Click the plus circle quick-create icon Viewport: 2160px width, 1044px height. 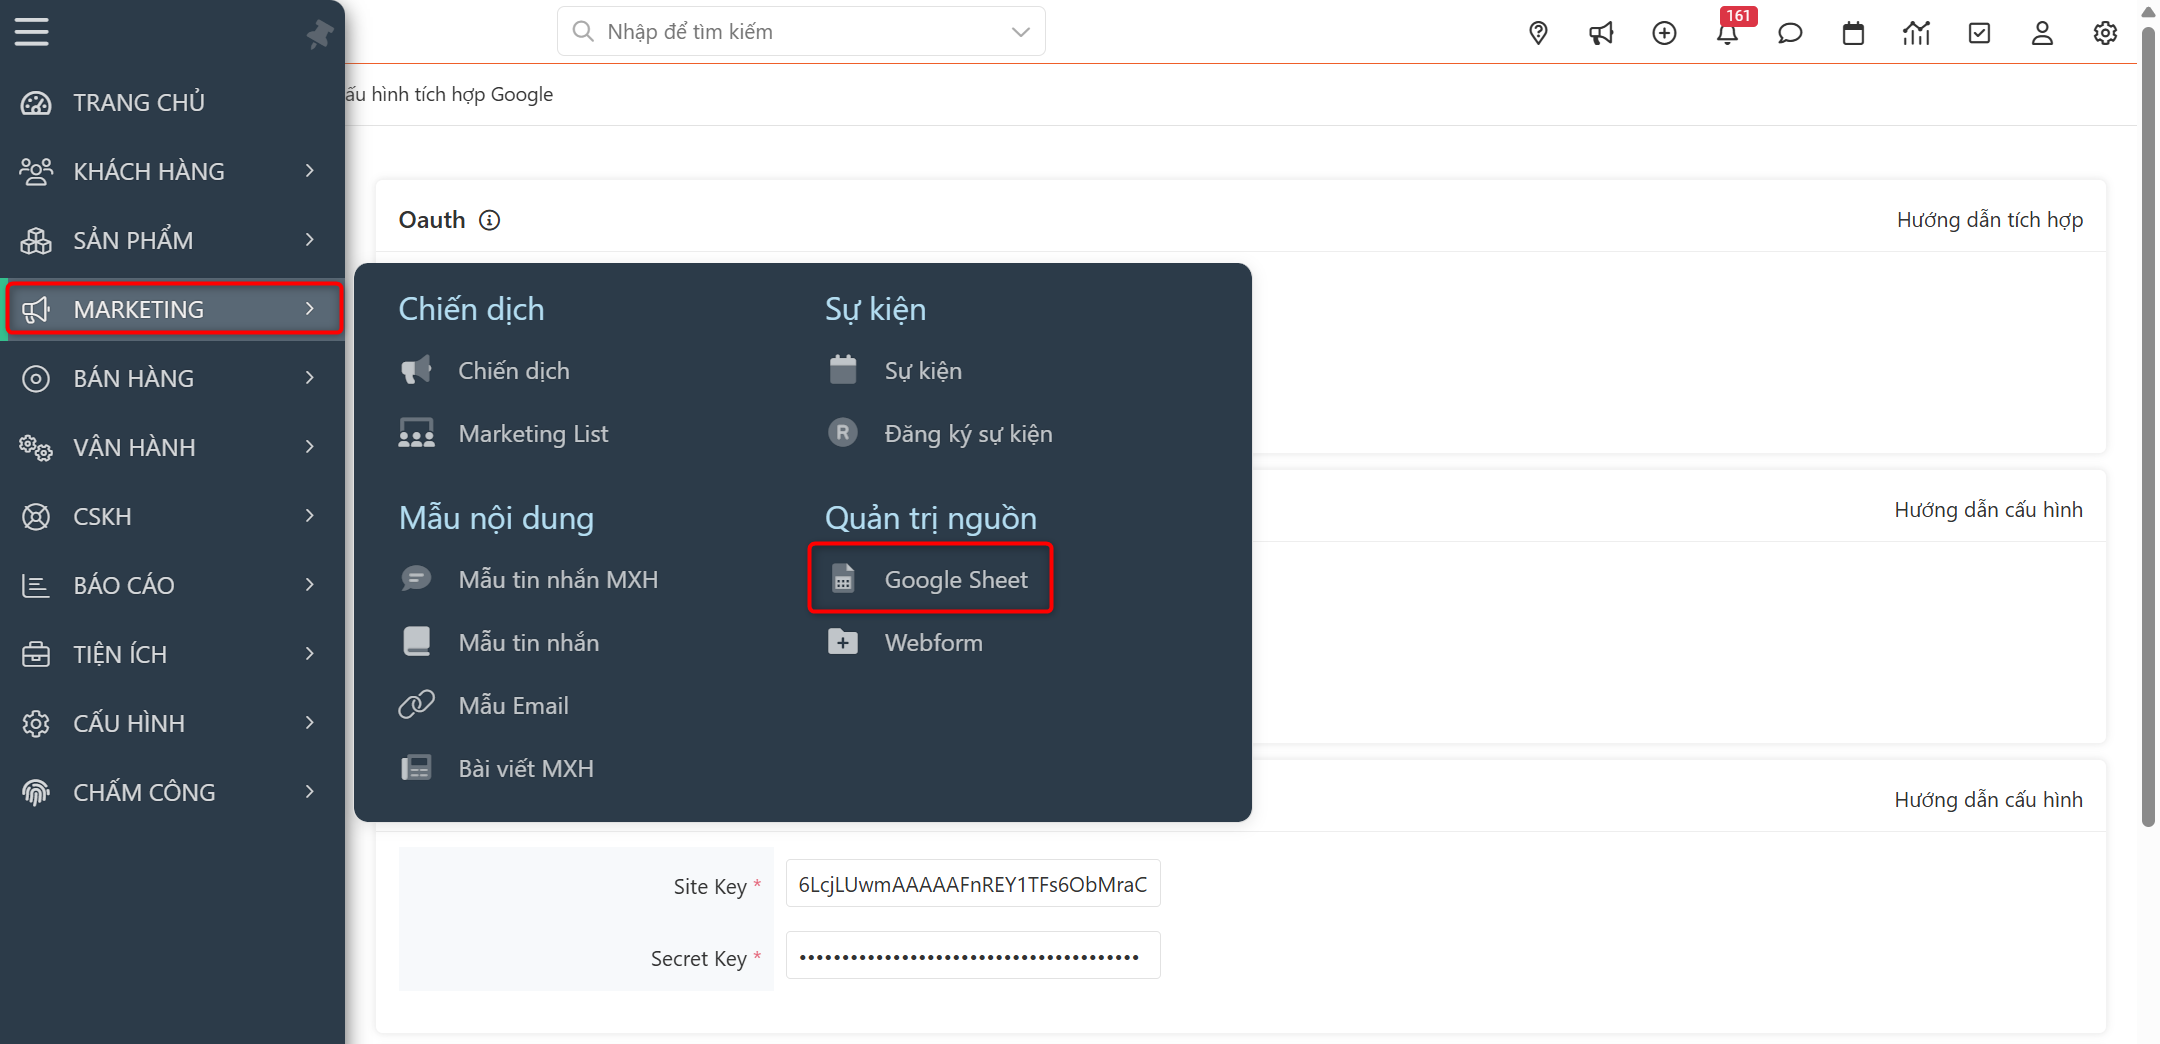tap(1665, 33)
